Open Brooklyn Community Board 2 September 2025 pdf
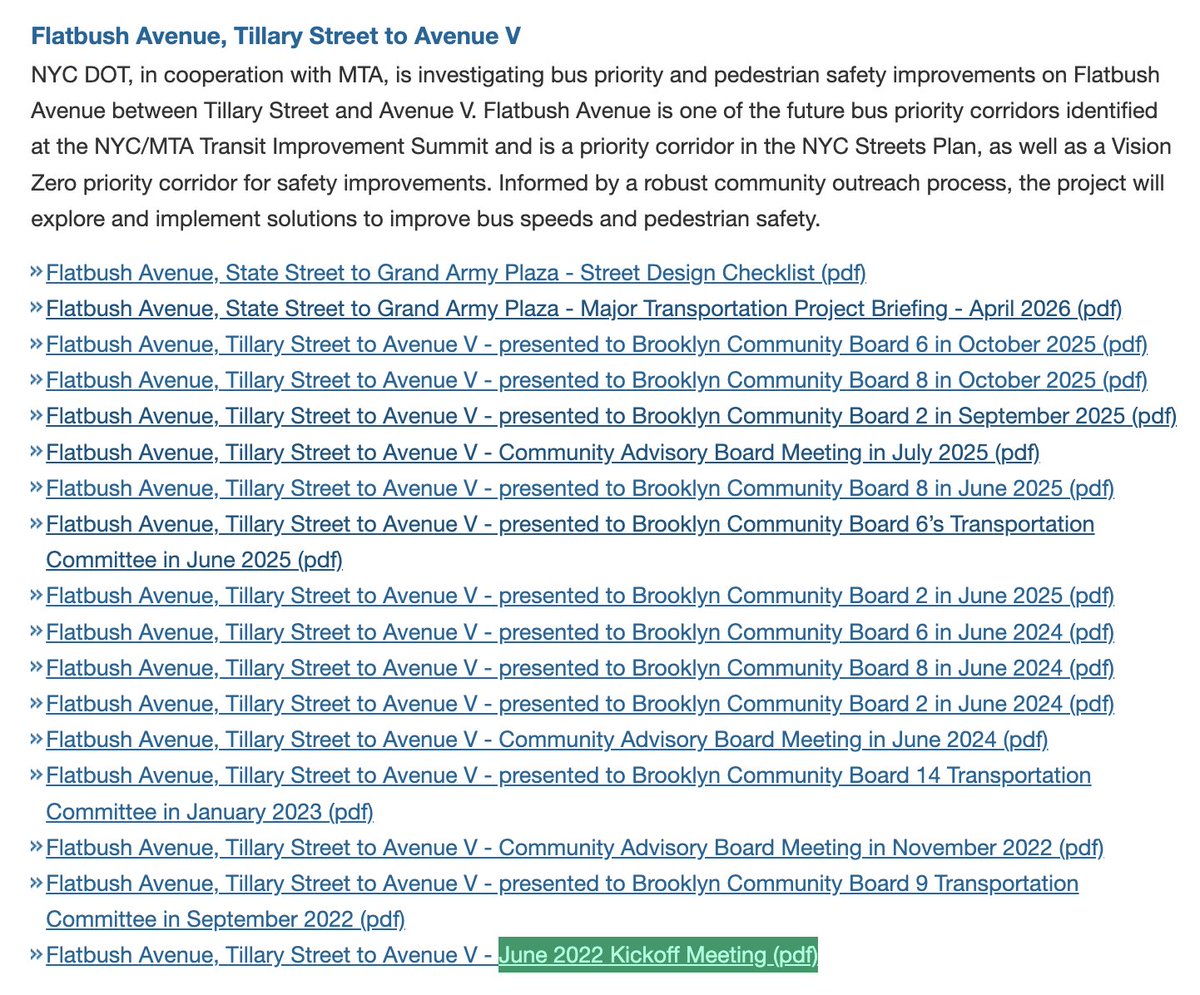The height and width of the screenshot is (995, 1200). point(611,416)
